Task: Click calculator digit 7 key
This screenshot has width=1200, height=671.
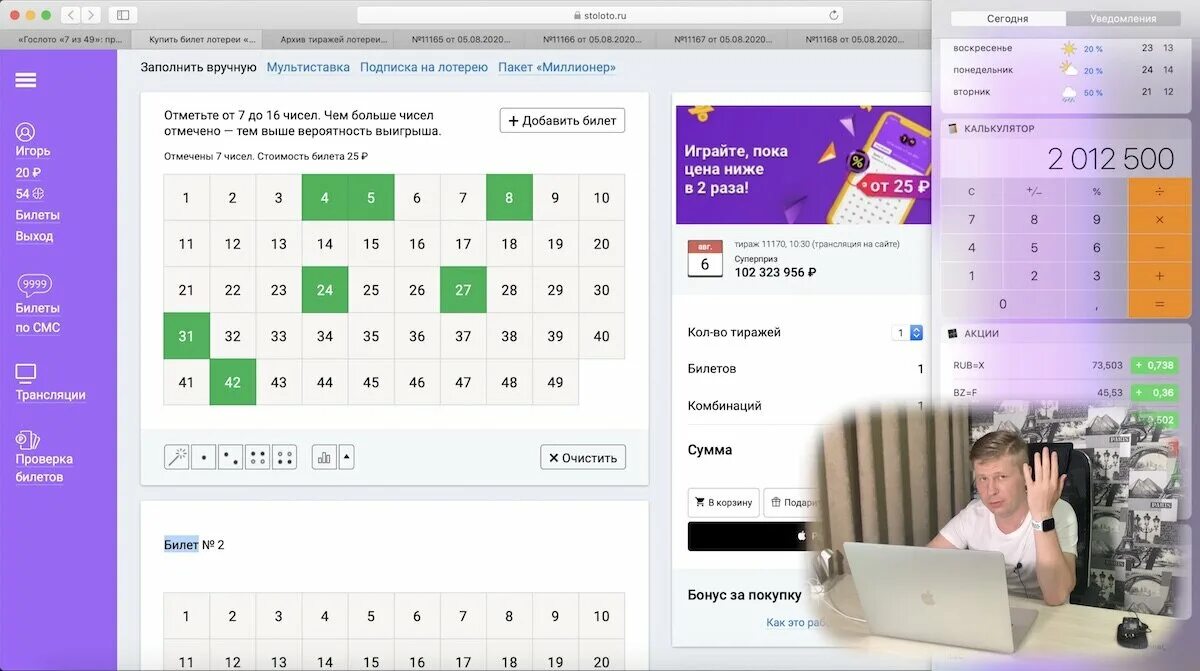Action: pos(971,219)
